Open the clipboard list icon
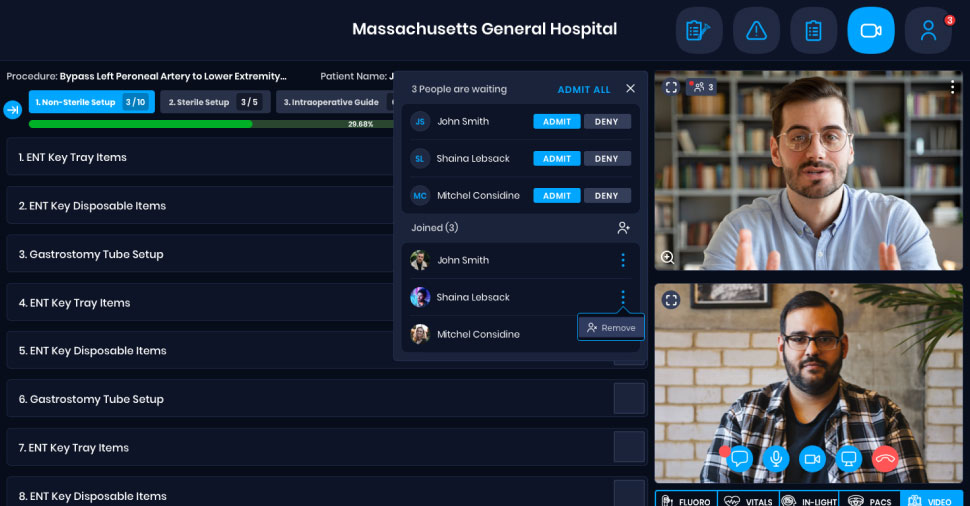The height and width of the screenshot is (506, 970). pos(813,31)
